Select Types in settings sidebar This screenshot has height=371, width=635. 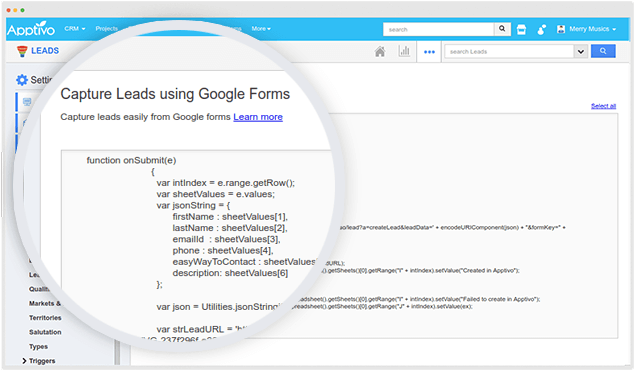pos(38,347)
